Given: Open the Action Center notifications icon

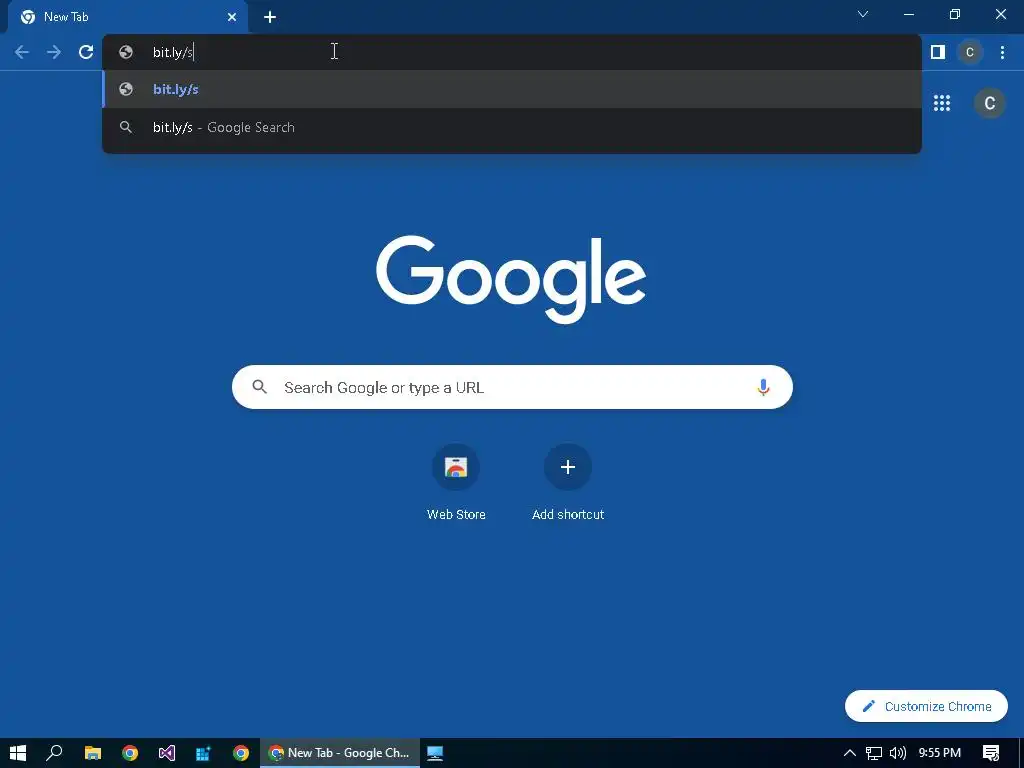Looking at the screenshot, I should click(991, 753).
